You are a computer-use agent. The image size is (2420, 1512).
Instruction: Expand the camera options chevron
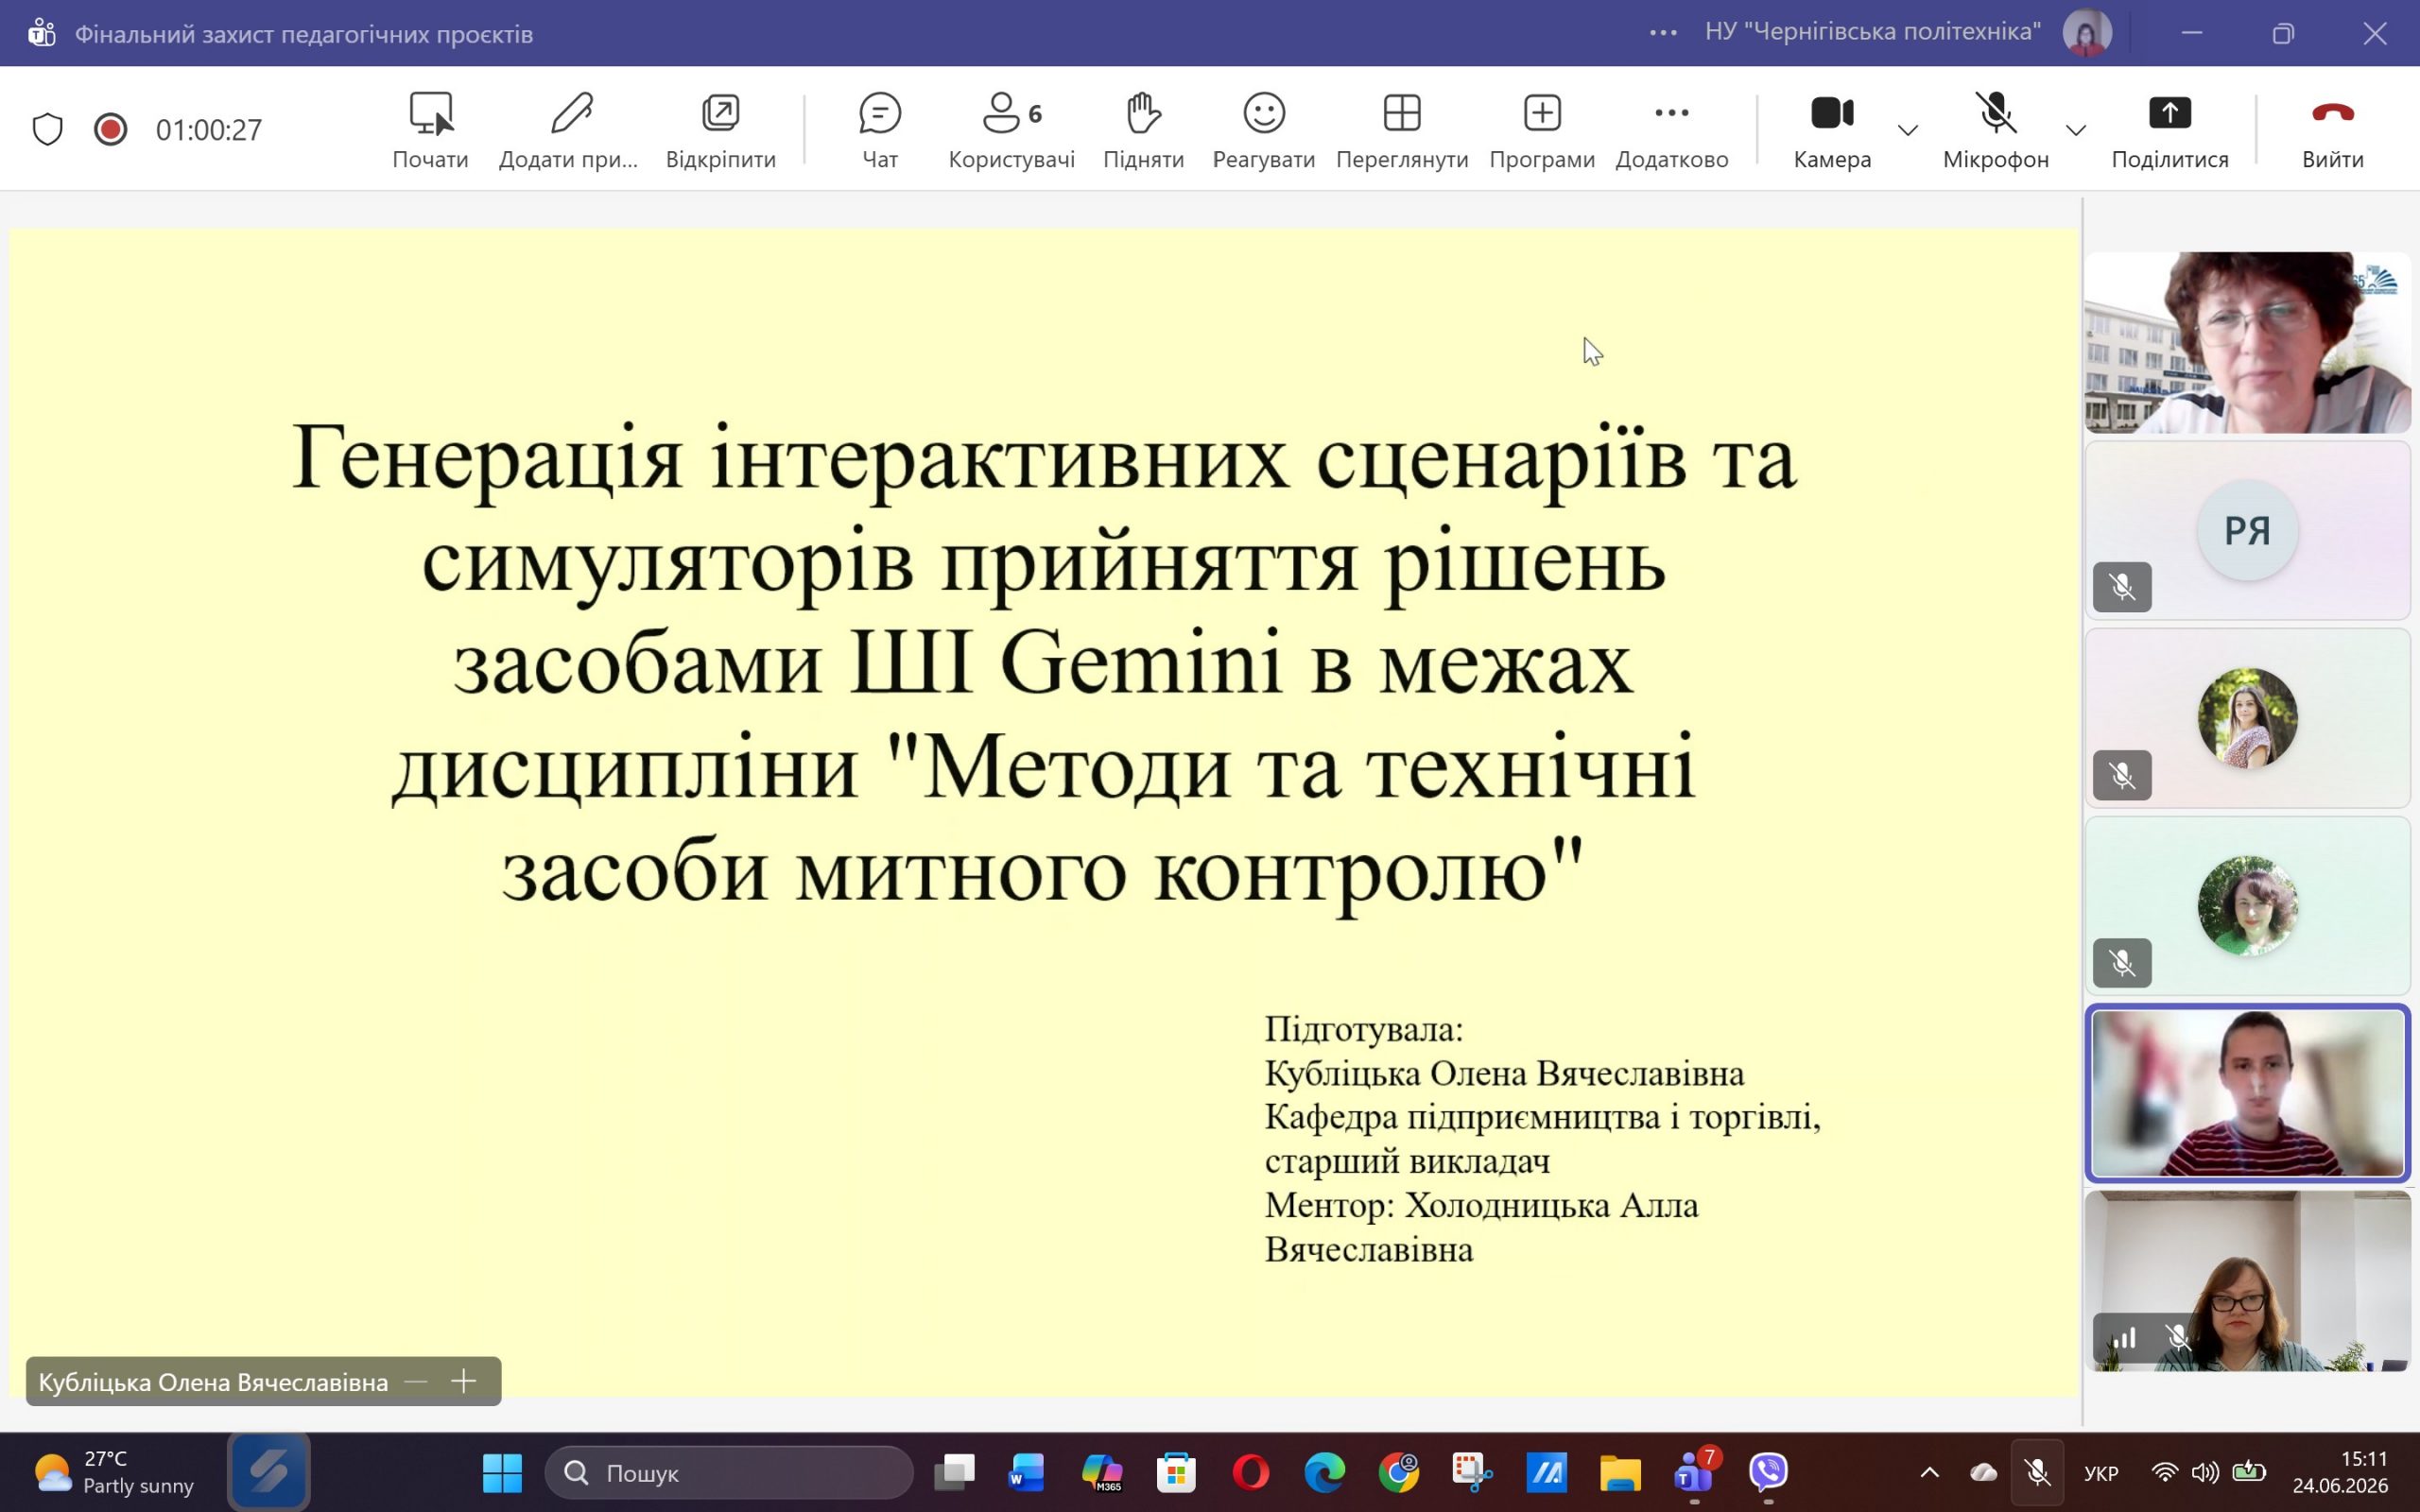1908,130
